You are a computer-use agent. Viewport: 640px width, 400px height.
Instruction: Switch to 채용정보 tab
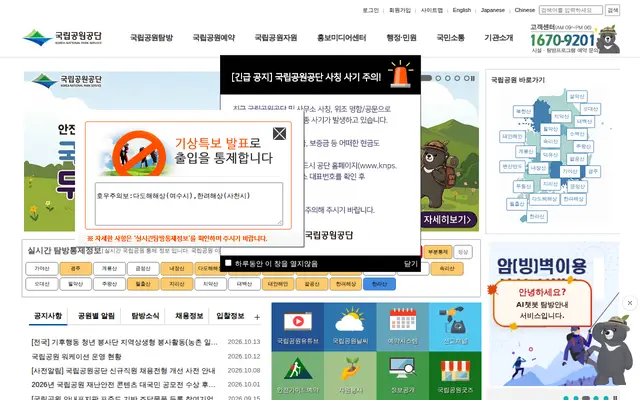[x=189, y=316]
